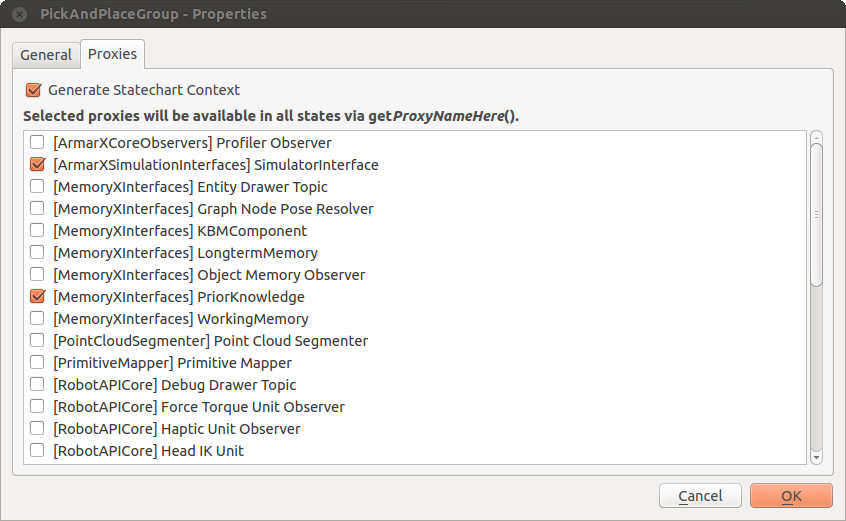Uncheck Generate Statechart Context
Image resolution: width=846 pixels, height=521 pixels.
(33, 90)
